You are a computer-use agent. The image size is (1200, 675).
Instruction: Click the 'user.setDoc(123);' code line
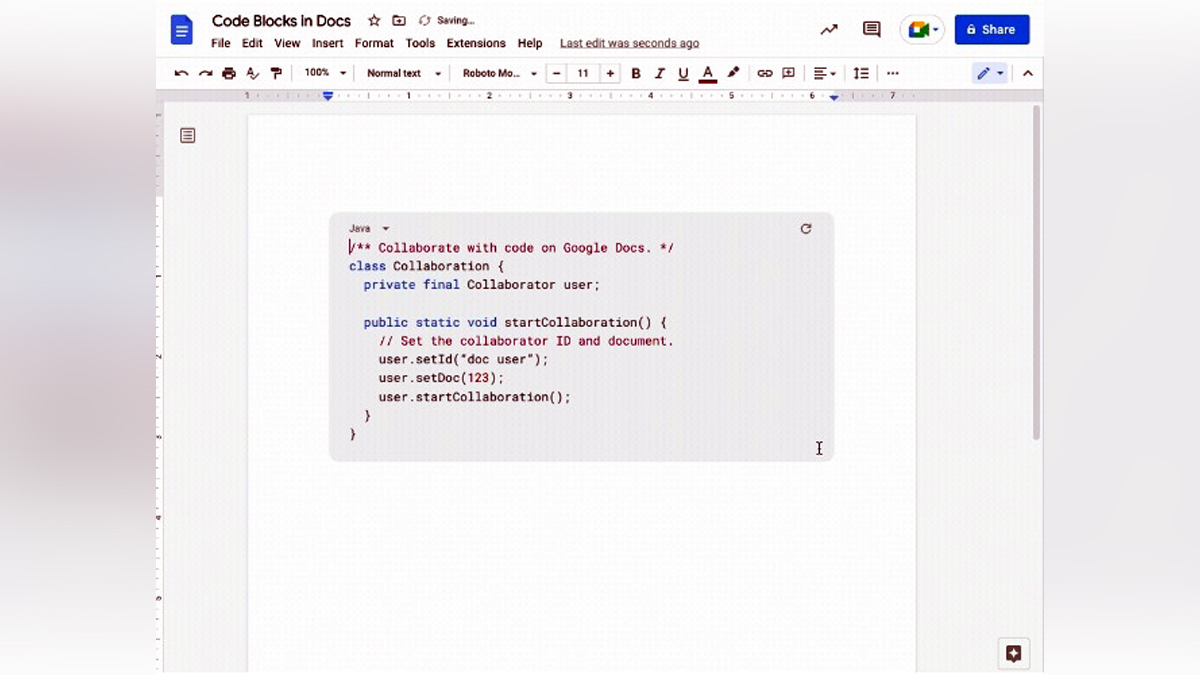[x=441, y=378]
